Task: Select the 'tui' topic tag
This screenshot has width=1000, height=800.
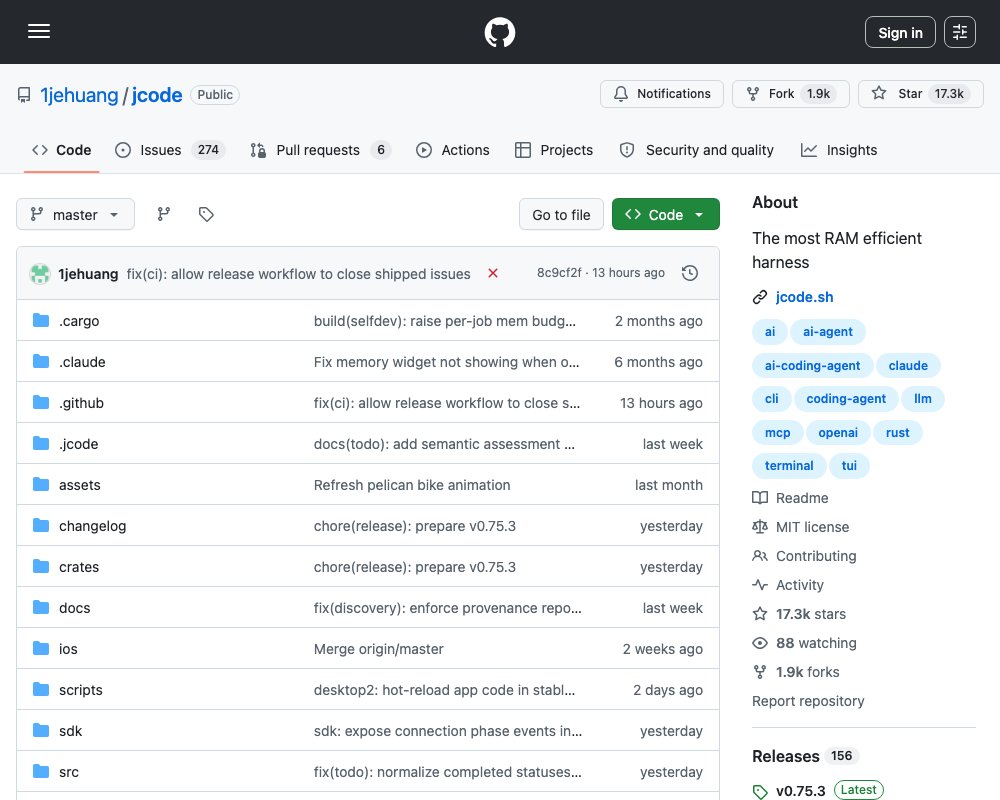Action: (849, 466)
